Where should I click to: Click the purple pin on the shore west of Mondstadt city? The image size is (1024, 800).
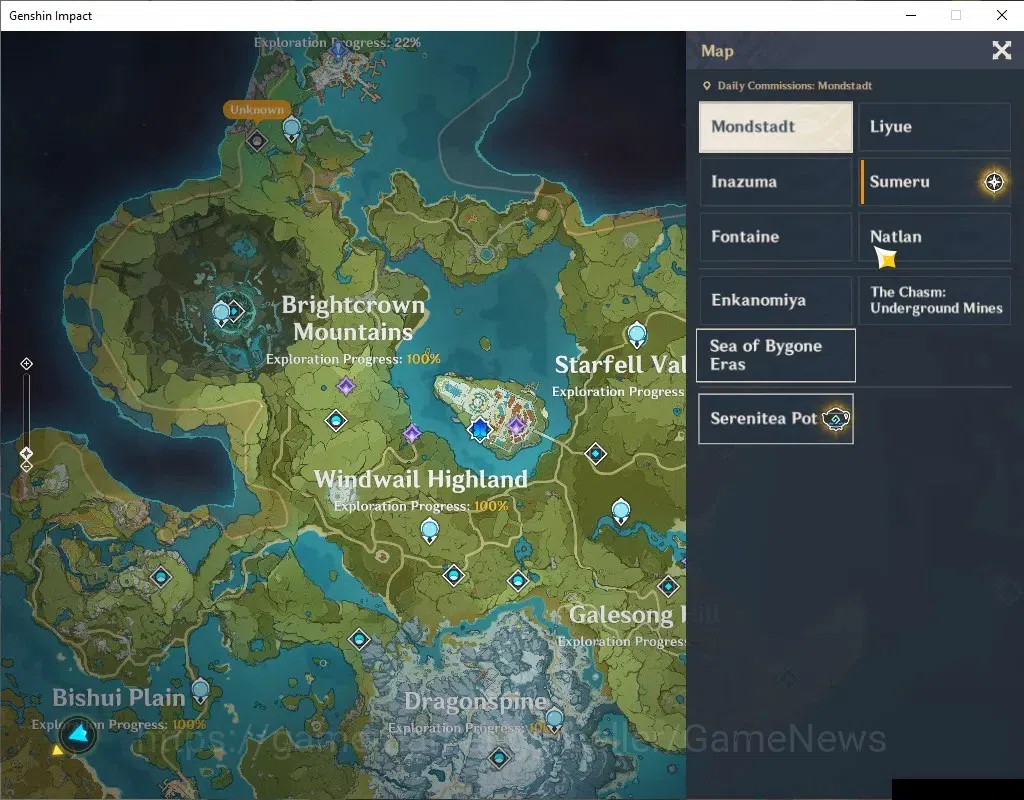(412, 433)
